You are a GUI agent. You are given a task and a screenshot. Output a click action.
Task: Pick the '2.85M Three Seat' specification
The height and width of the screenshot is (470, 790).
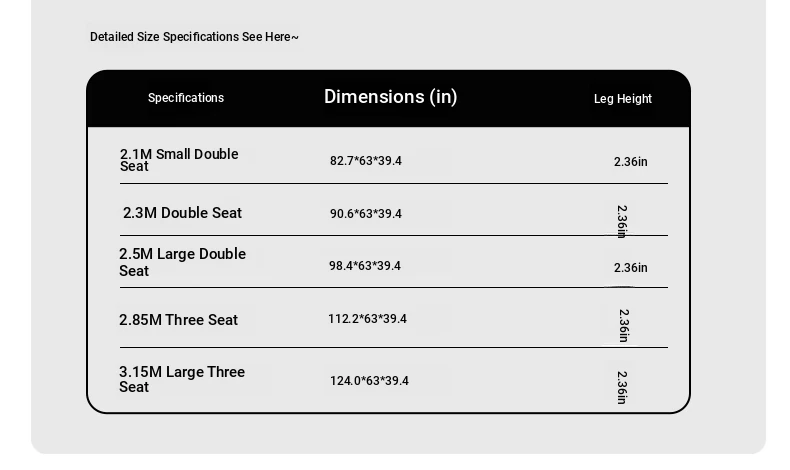[178, 320]
